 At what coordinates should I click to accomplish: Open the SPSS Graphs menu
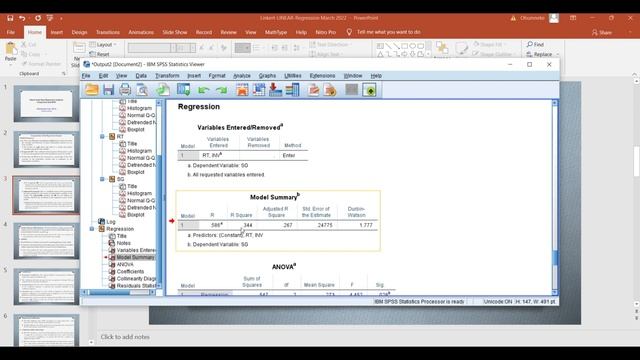(x=267, y=76)
